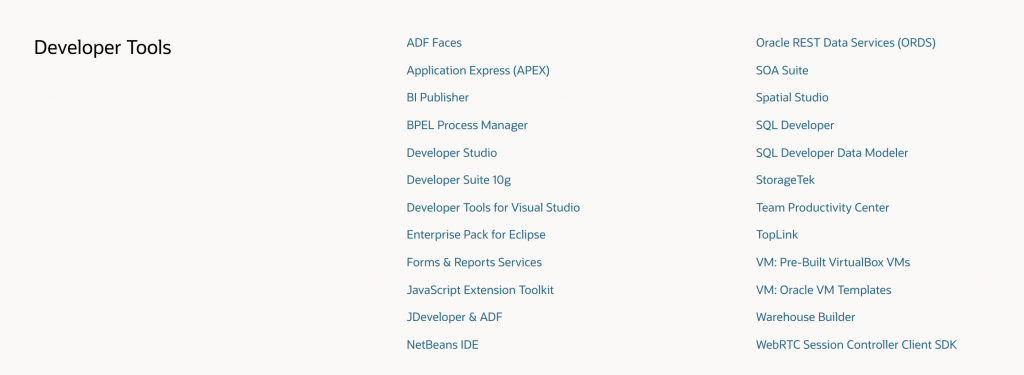Click the Developer Tools heading
The height and width of the screenshot is (375, 1024).
(103, 47)
